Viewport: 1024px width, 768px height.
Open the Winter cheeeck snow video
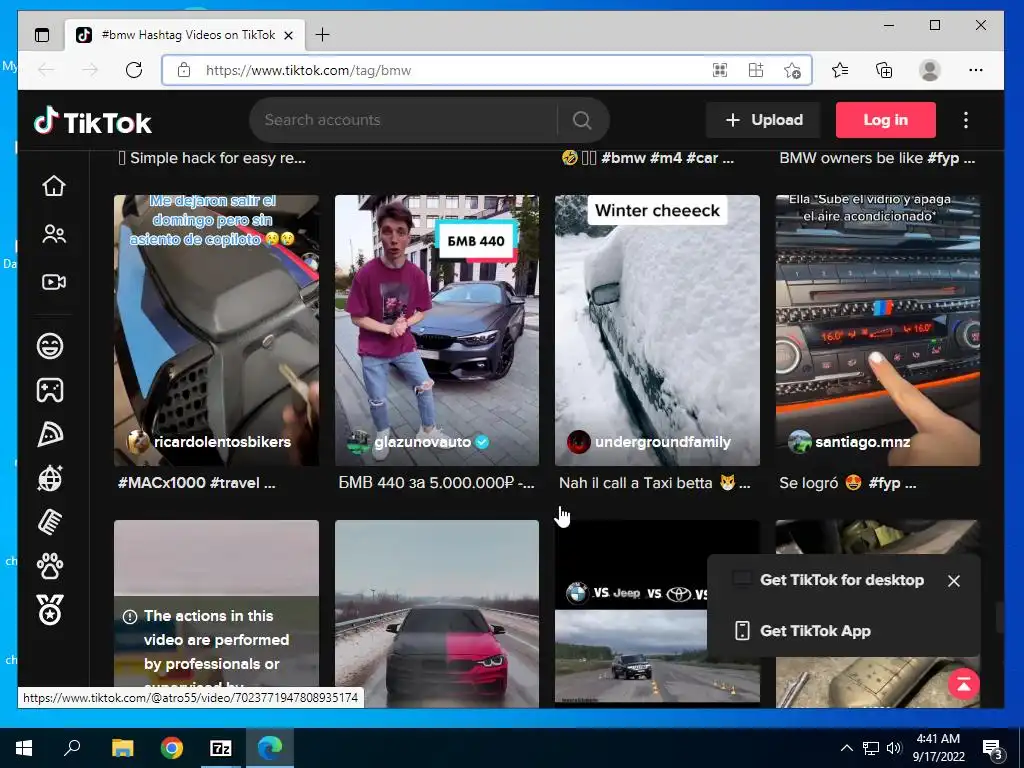click(x=657, y=330)
